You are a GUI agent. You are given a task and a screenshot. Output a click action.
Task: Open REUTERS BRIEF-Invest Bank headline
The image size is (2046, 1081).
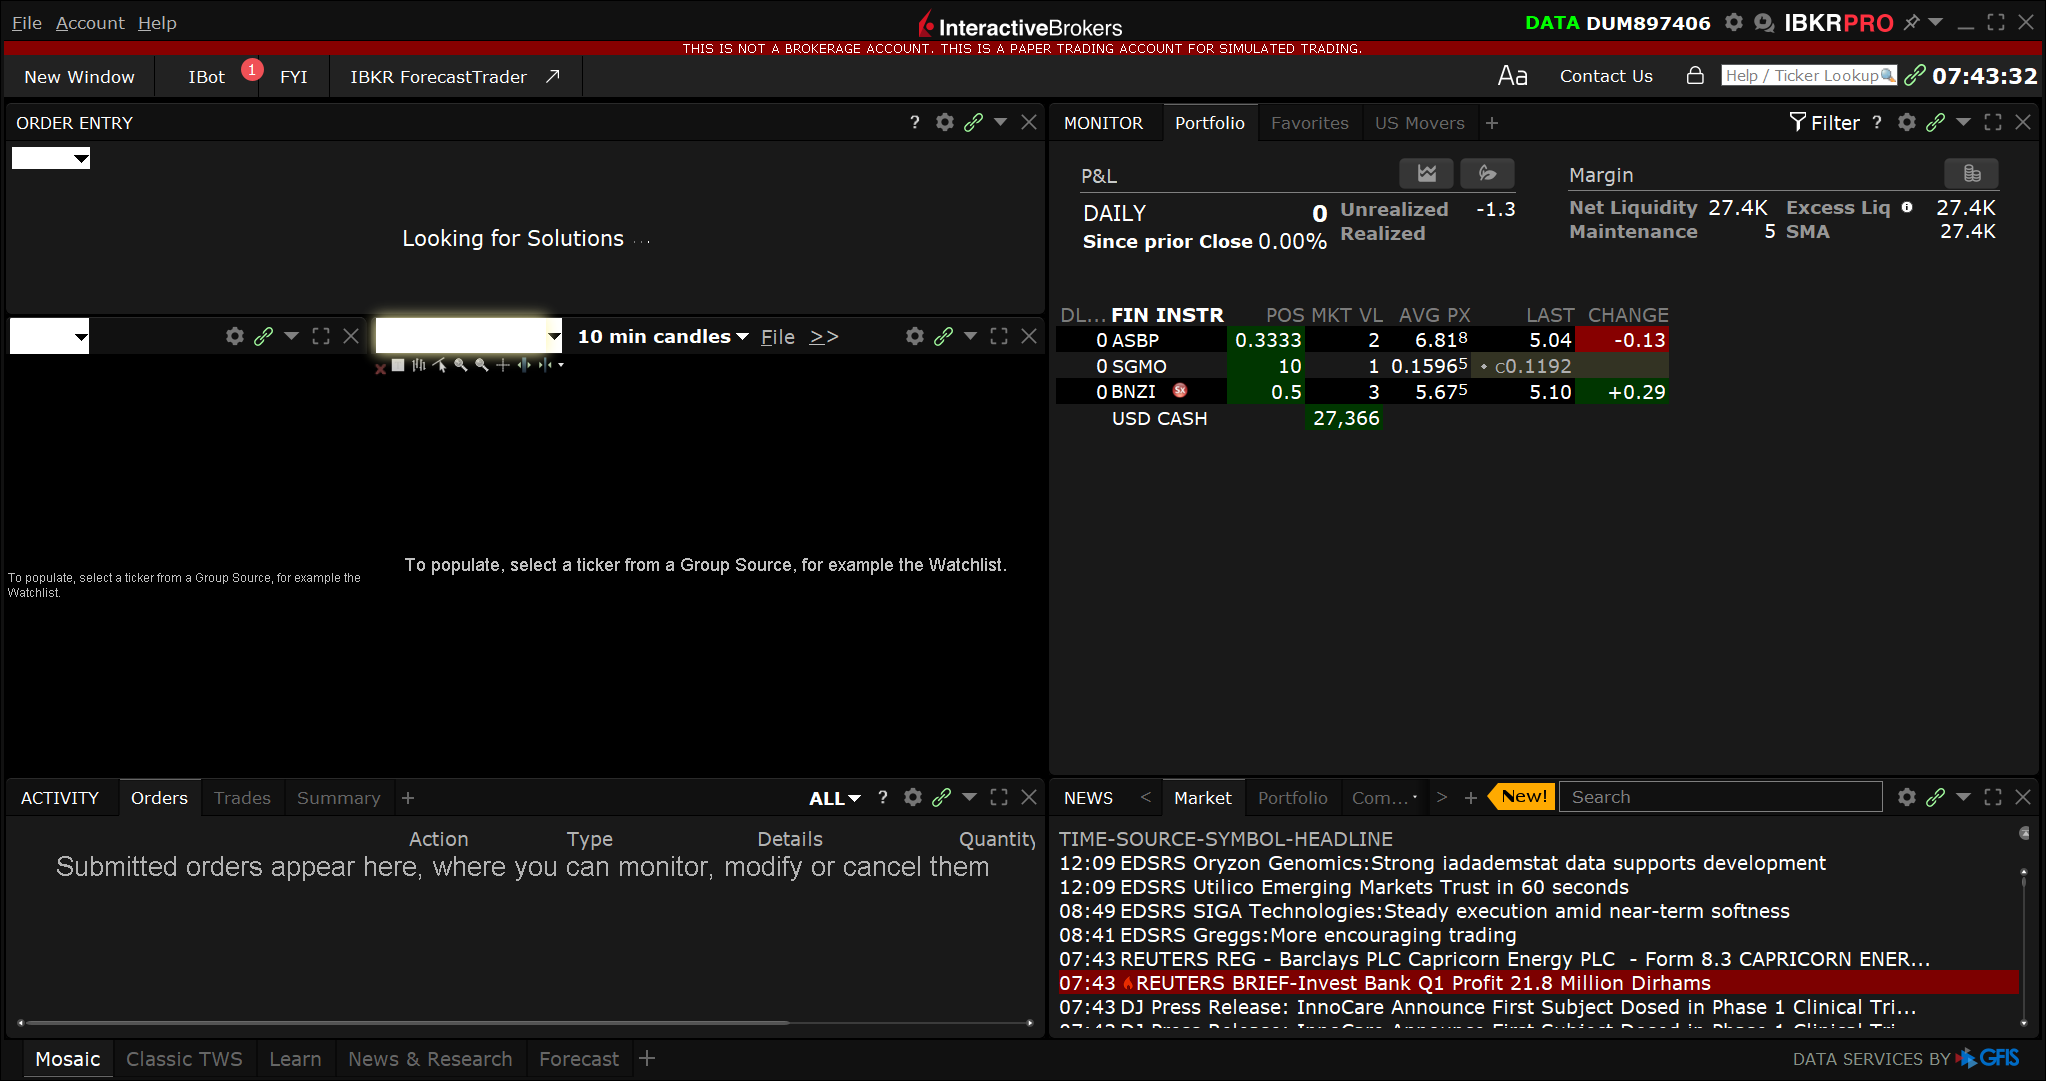pyautogui.click(x=1538, y=983)
